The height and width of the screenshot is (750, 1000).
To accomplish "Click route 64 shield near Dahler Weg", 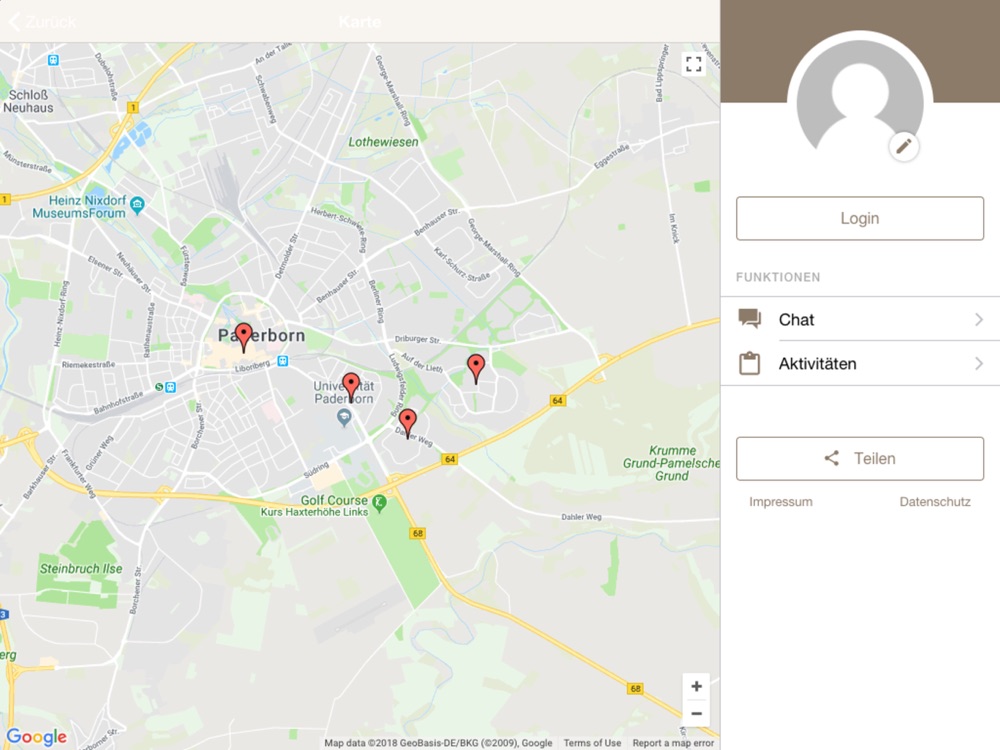I will tap(450, 459).
